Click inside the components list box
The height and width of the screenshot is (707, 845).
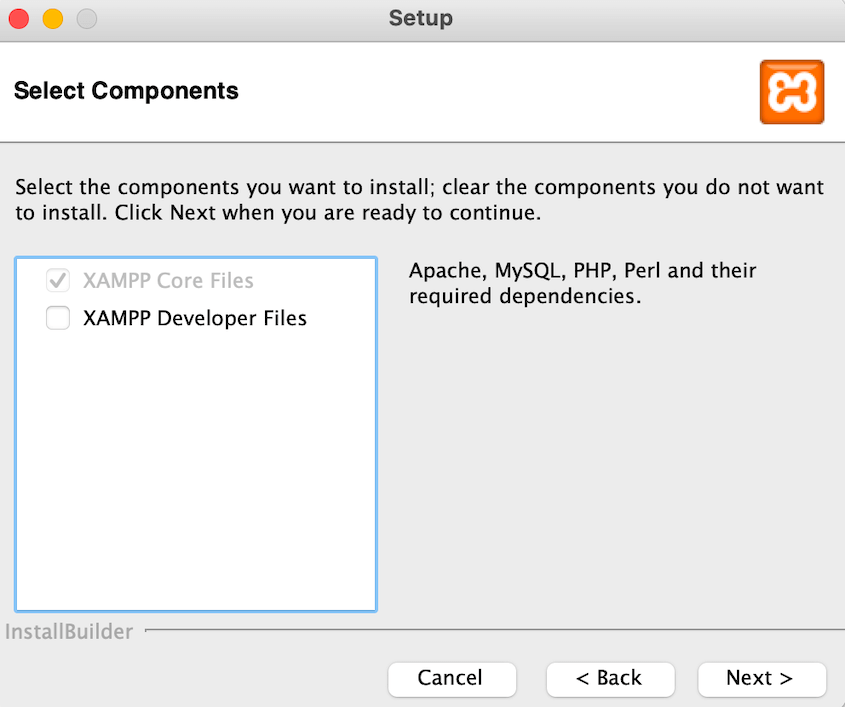click(x=196, y=450)
